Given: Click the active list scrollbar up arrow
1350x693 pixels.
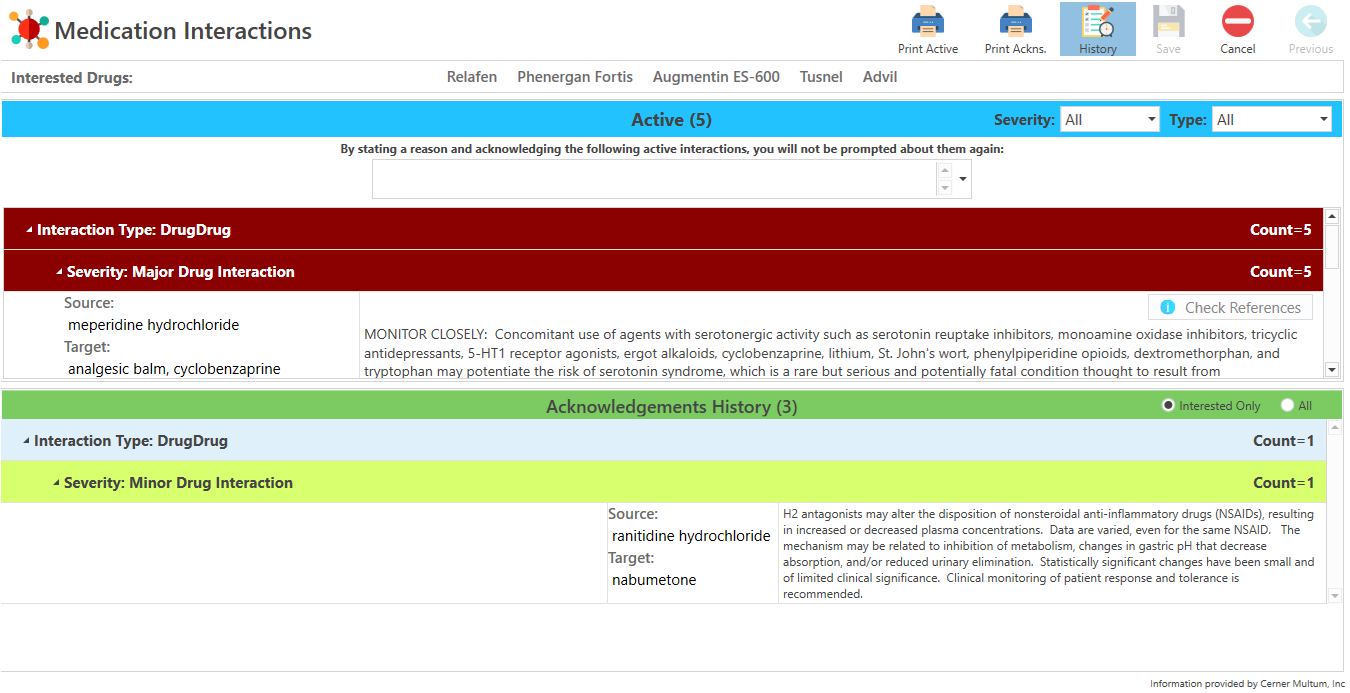Looking at the screenshot, I should [x=1331, y=215].
